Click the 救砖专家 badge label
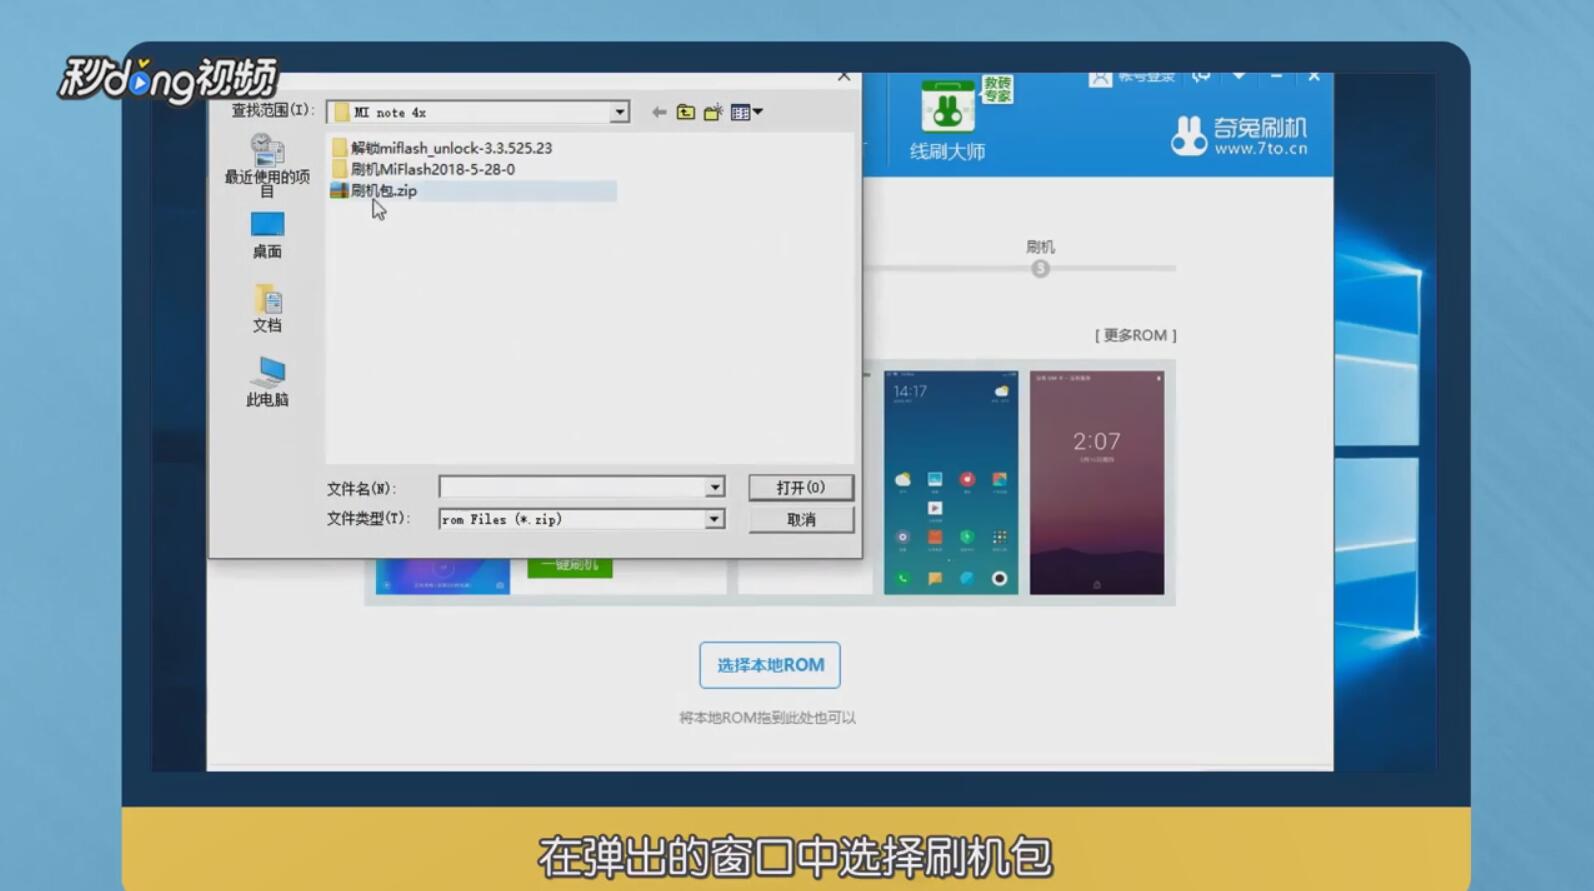 point(997,89)
